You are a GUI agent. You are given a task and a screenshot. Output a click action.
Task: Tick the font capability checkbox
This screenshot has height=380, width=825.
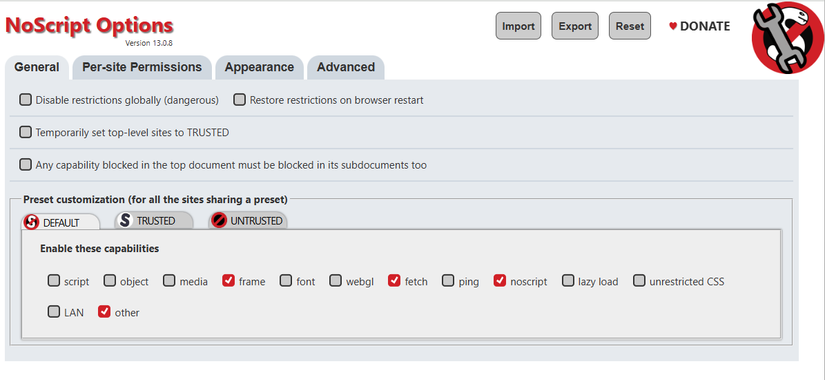(x=286, y=281)
